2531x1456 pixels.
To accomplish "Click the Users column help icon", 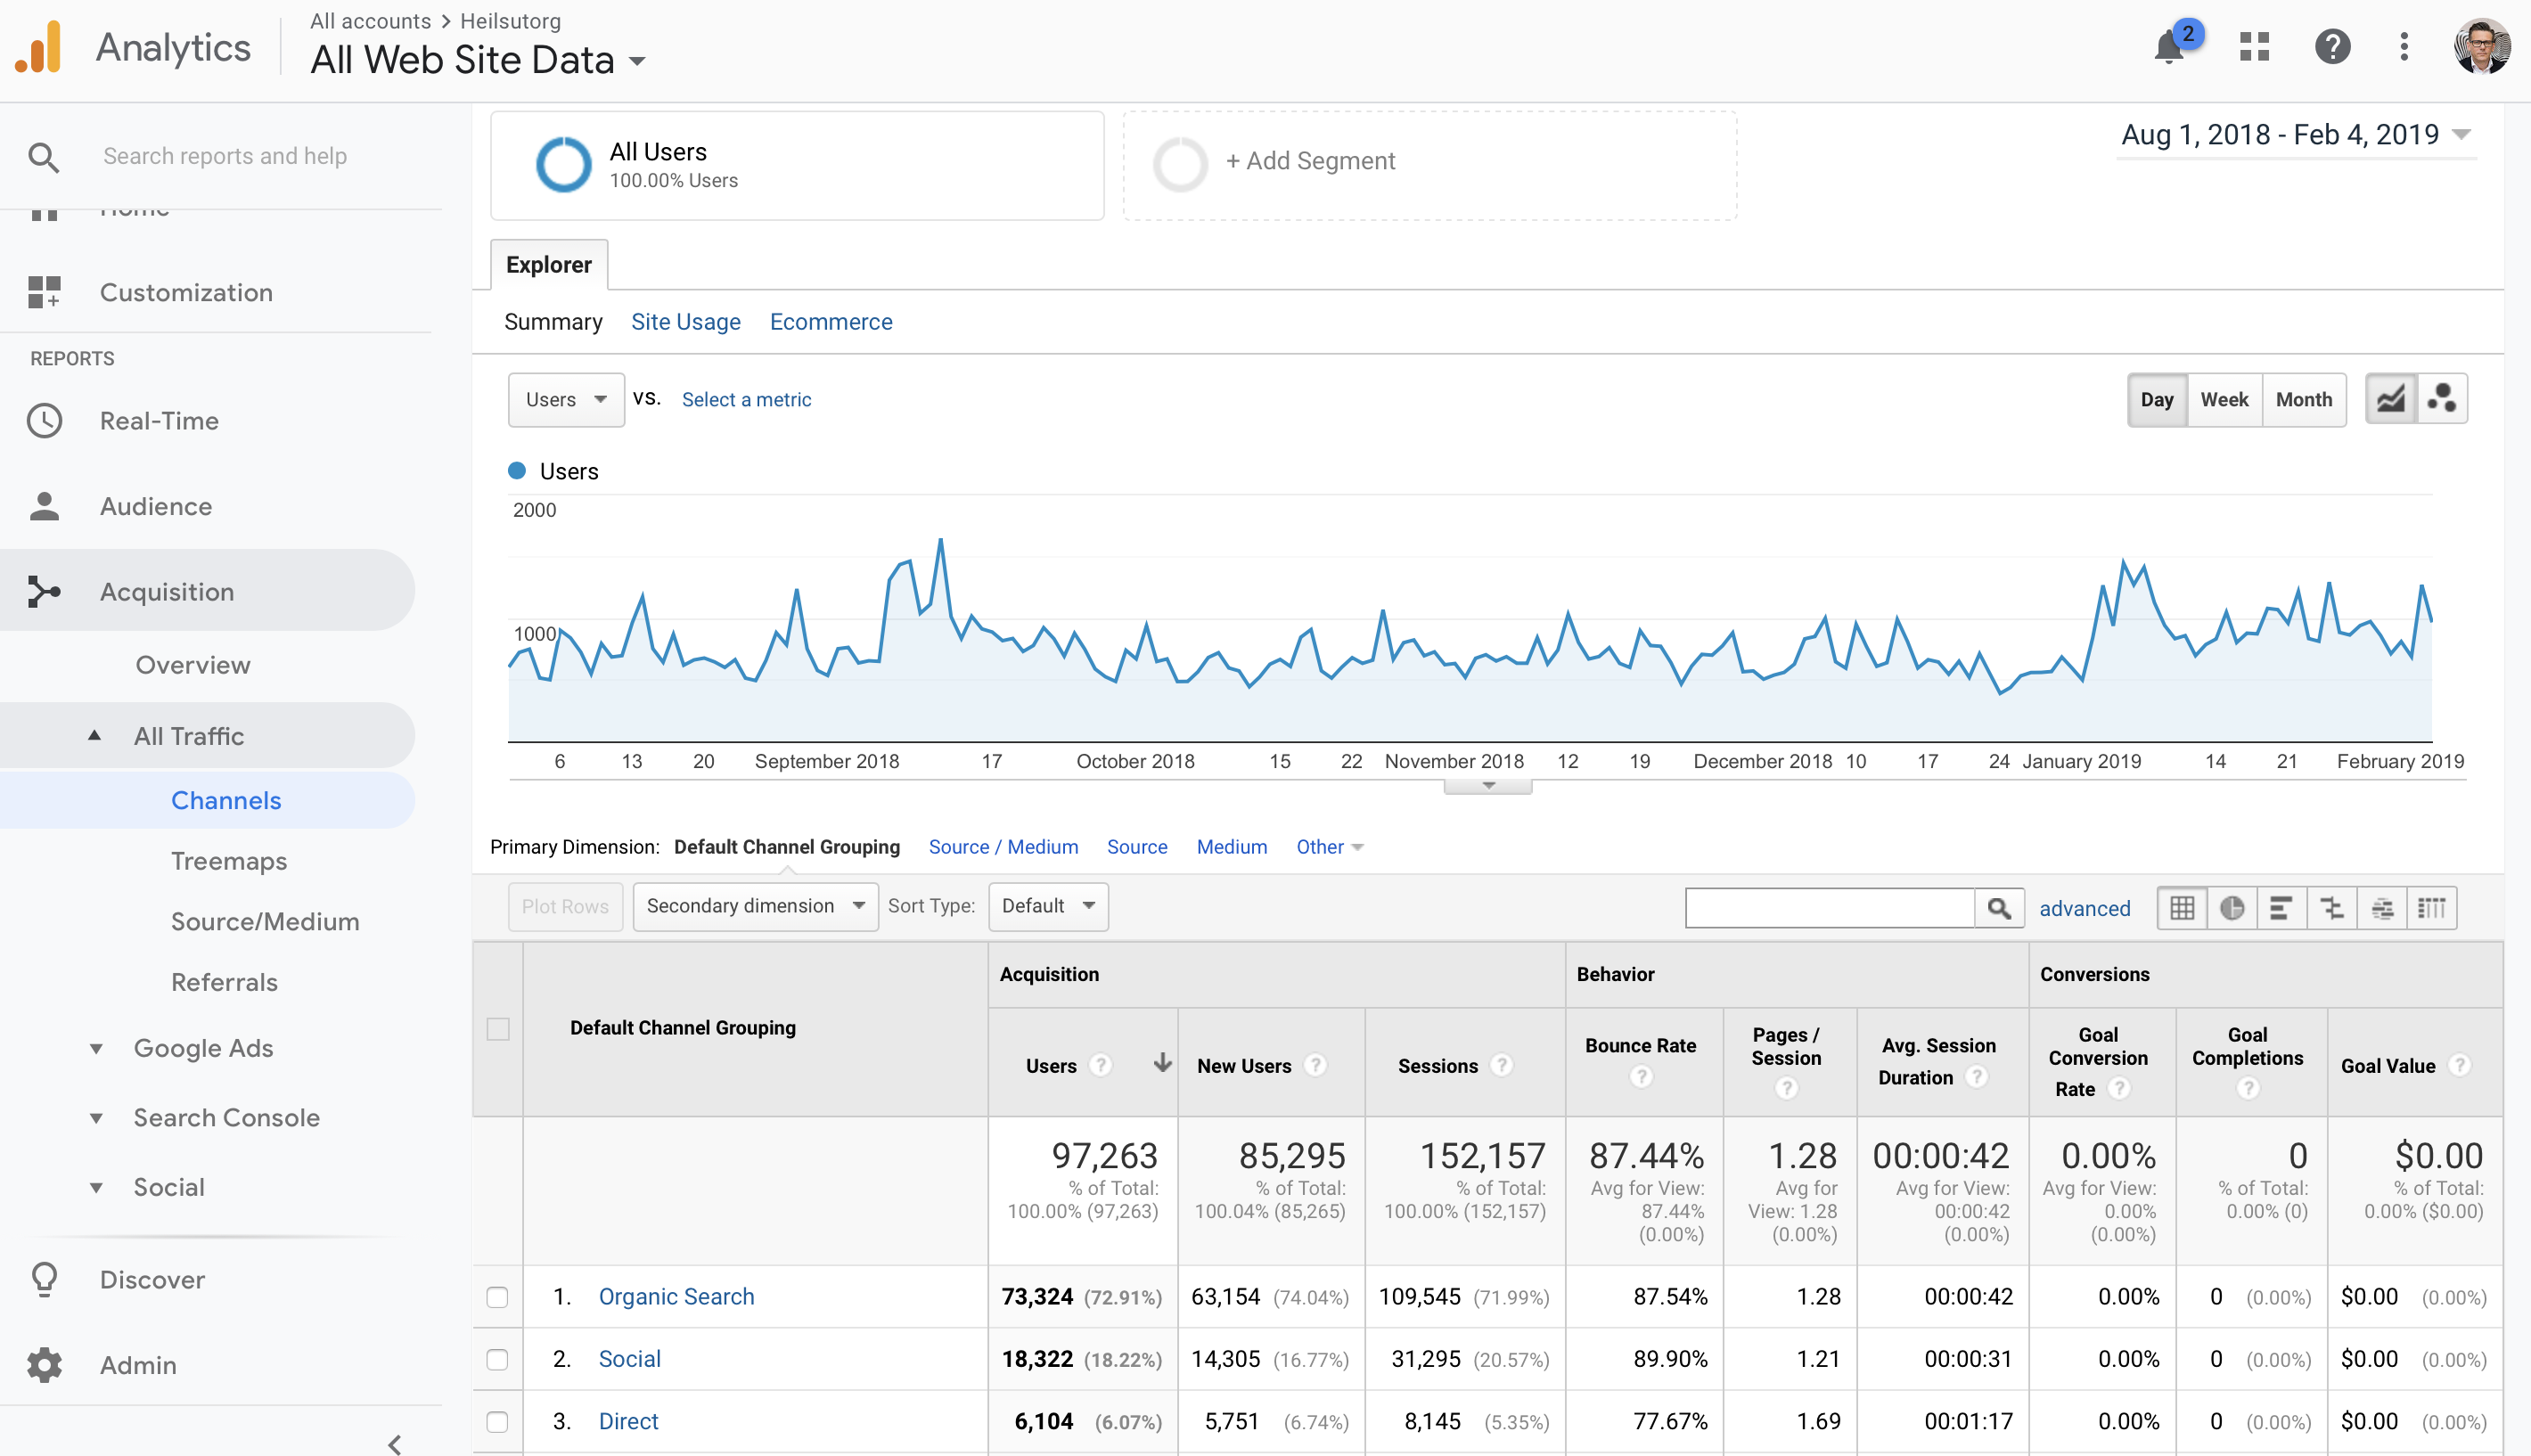I will pos(1101,1066).
